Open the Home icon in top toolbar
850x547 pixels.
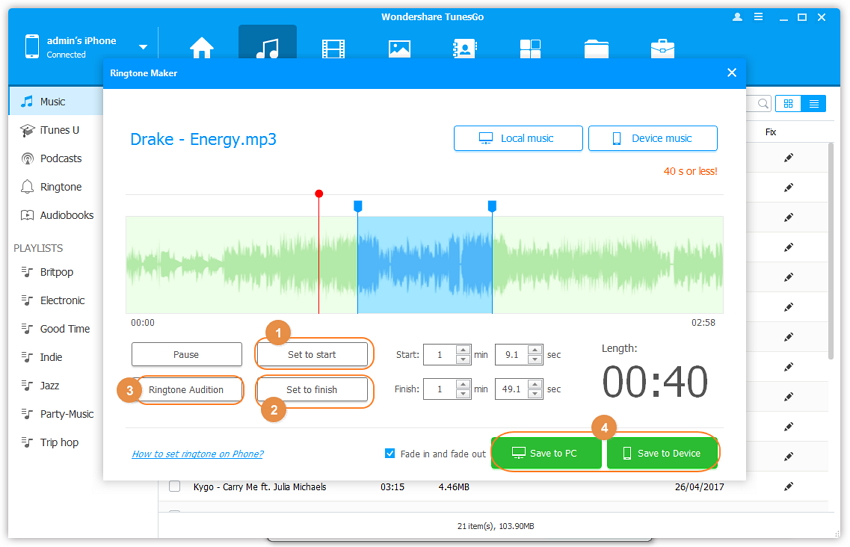click(x=202, y=48)
